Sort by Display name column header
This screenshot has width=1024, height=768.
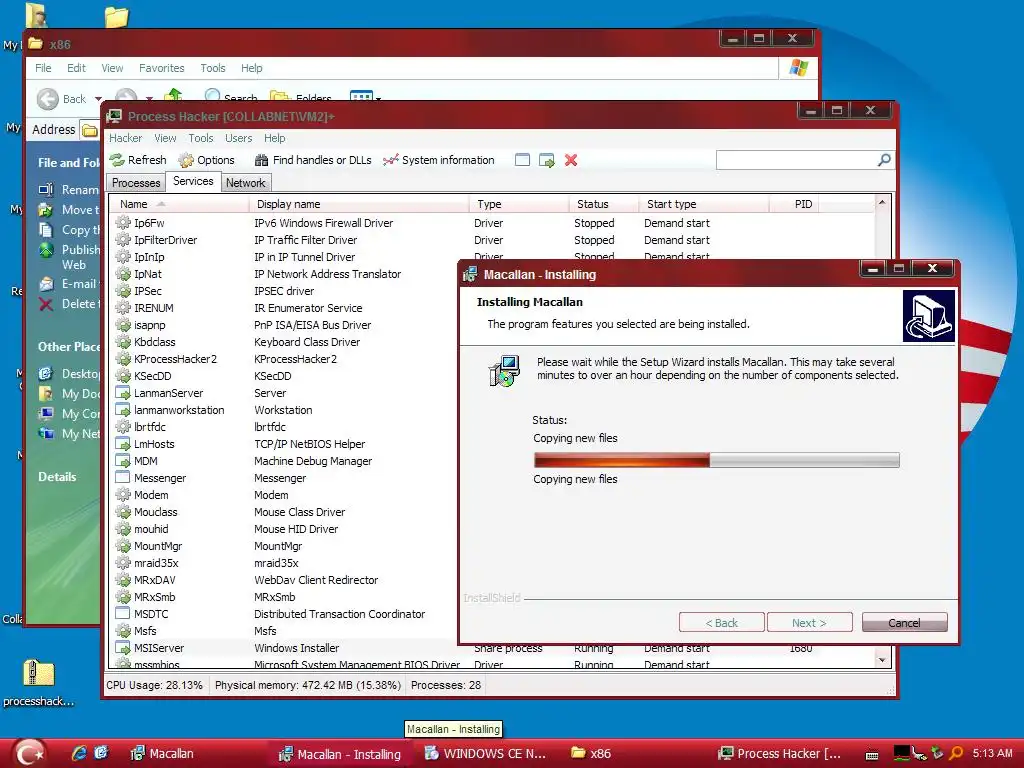359,204
